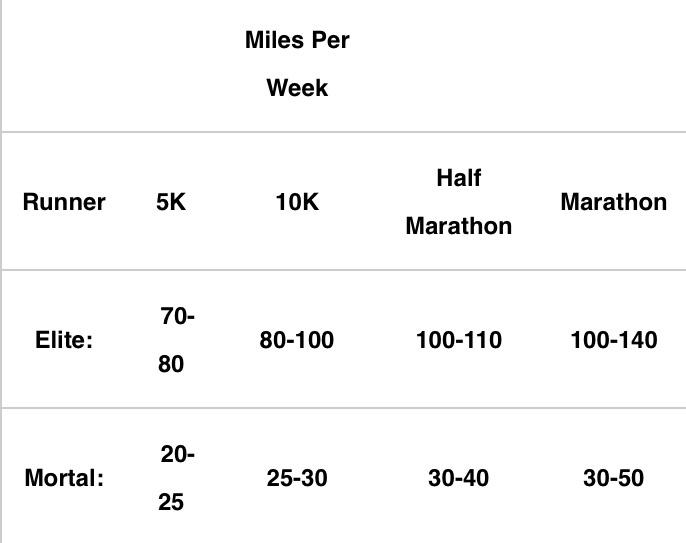The width and height of the screenshot is (686, 543).
Task: Click the Miles Per Week heading
Action: 297,65
